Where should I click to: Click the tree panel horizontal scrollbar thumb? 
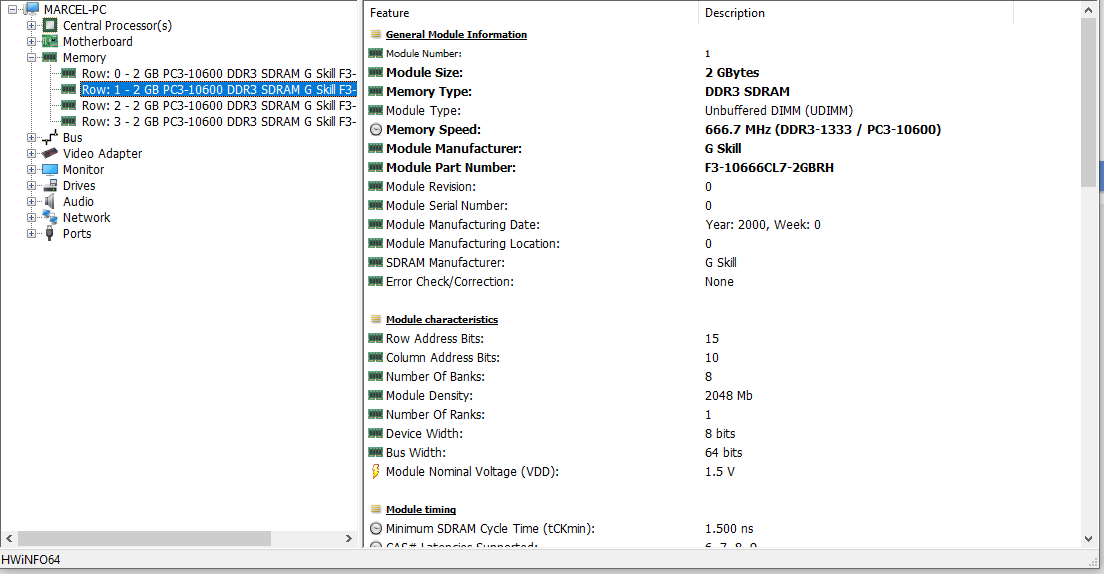[144, 538]
